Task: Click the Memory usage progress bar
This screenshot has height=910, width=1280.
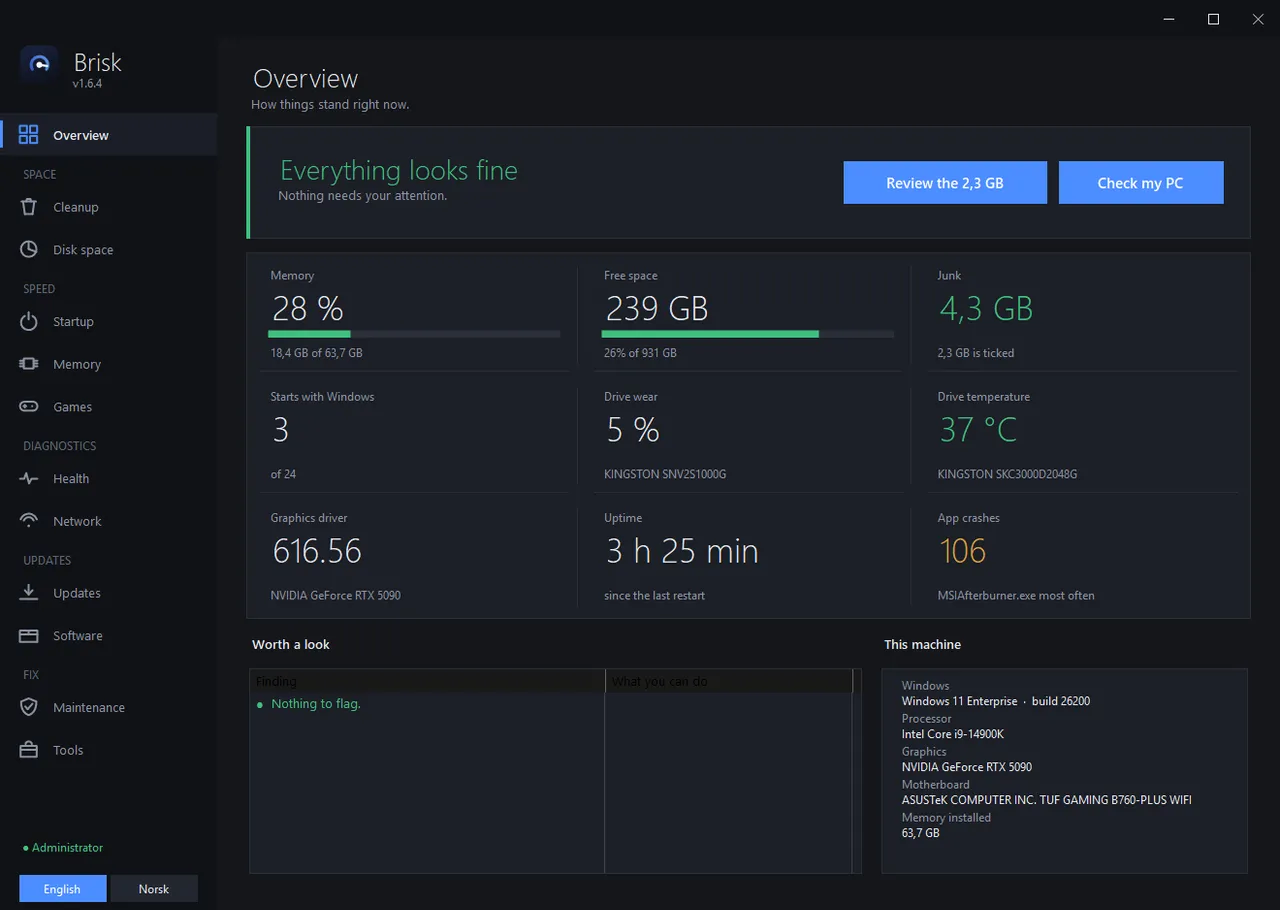Action: [x=414, y=334]
